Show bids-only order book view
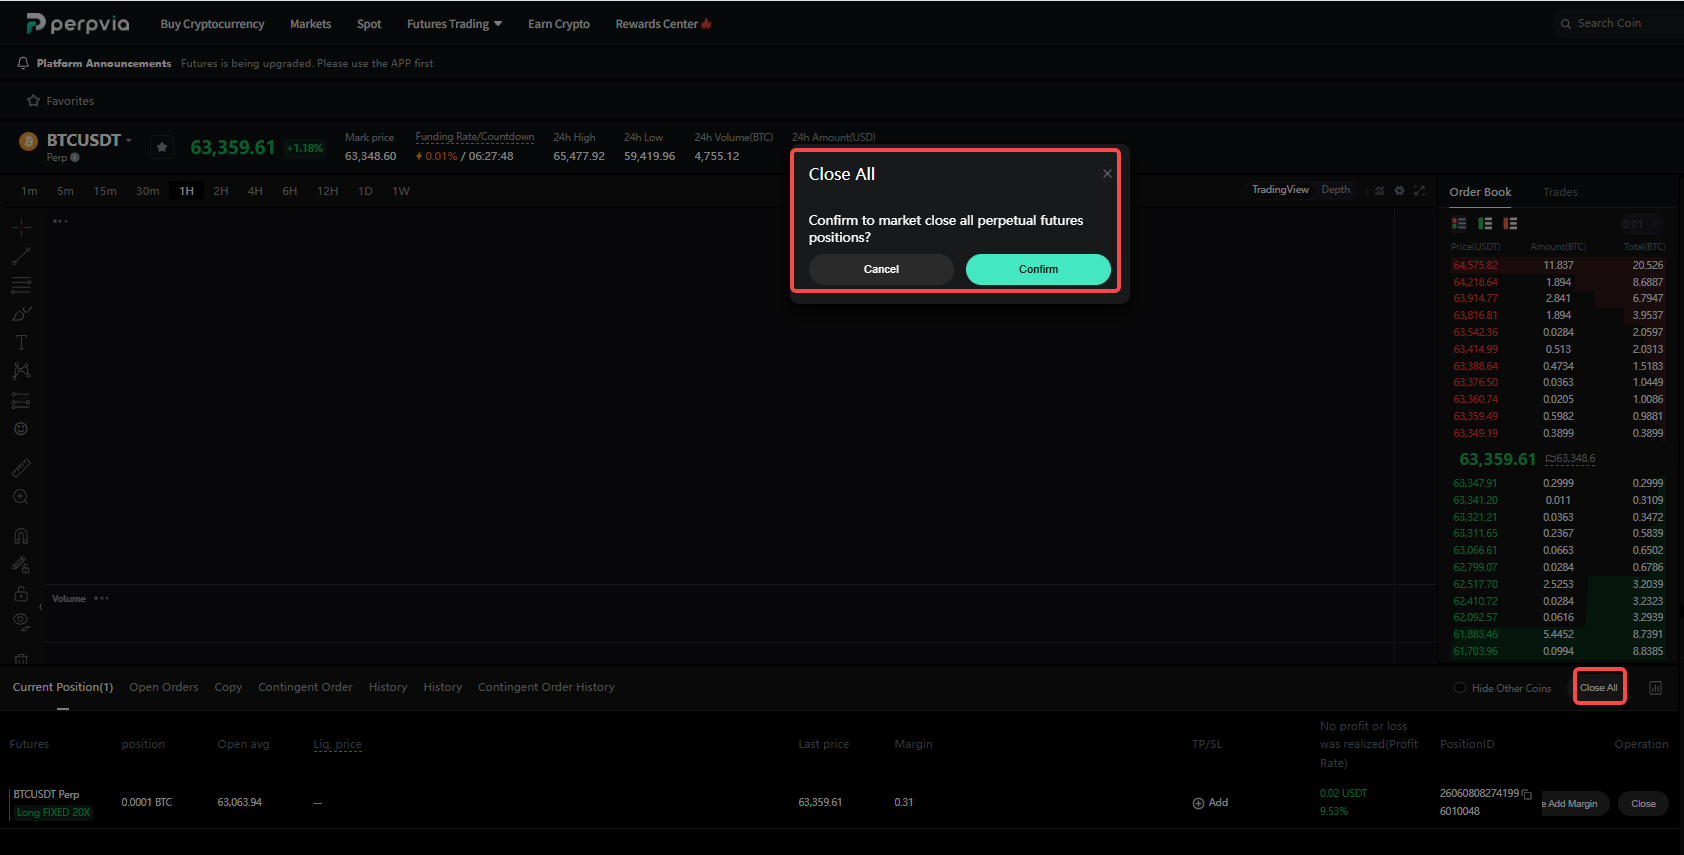1684x855 pixels. [1485, 223]
